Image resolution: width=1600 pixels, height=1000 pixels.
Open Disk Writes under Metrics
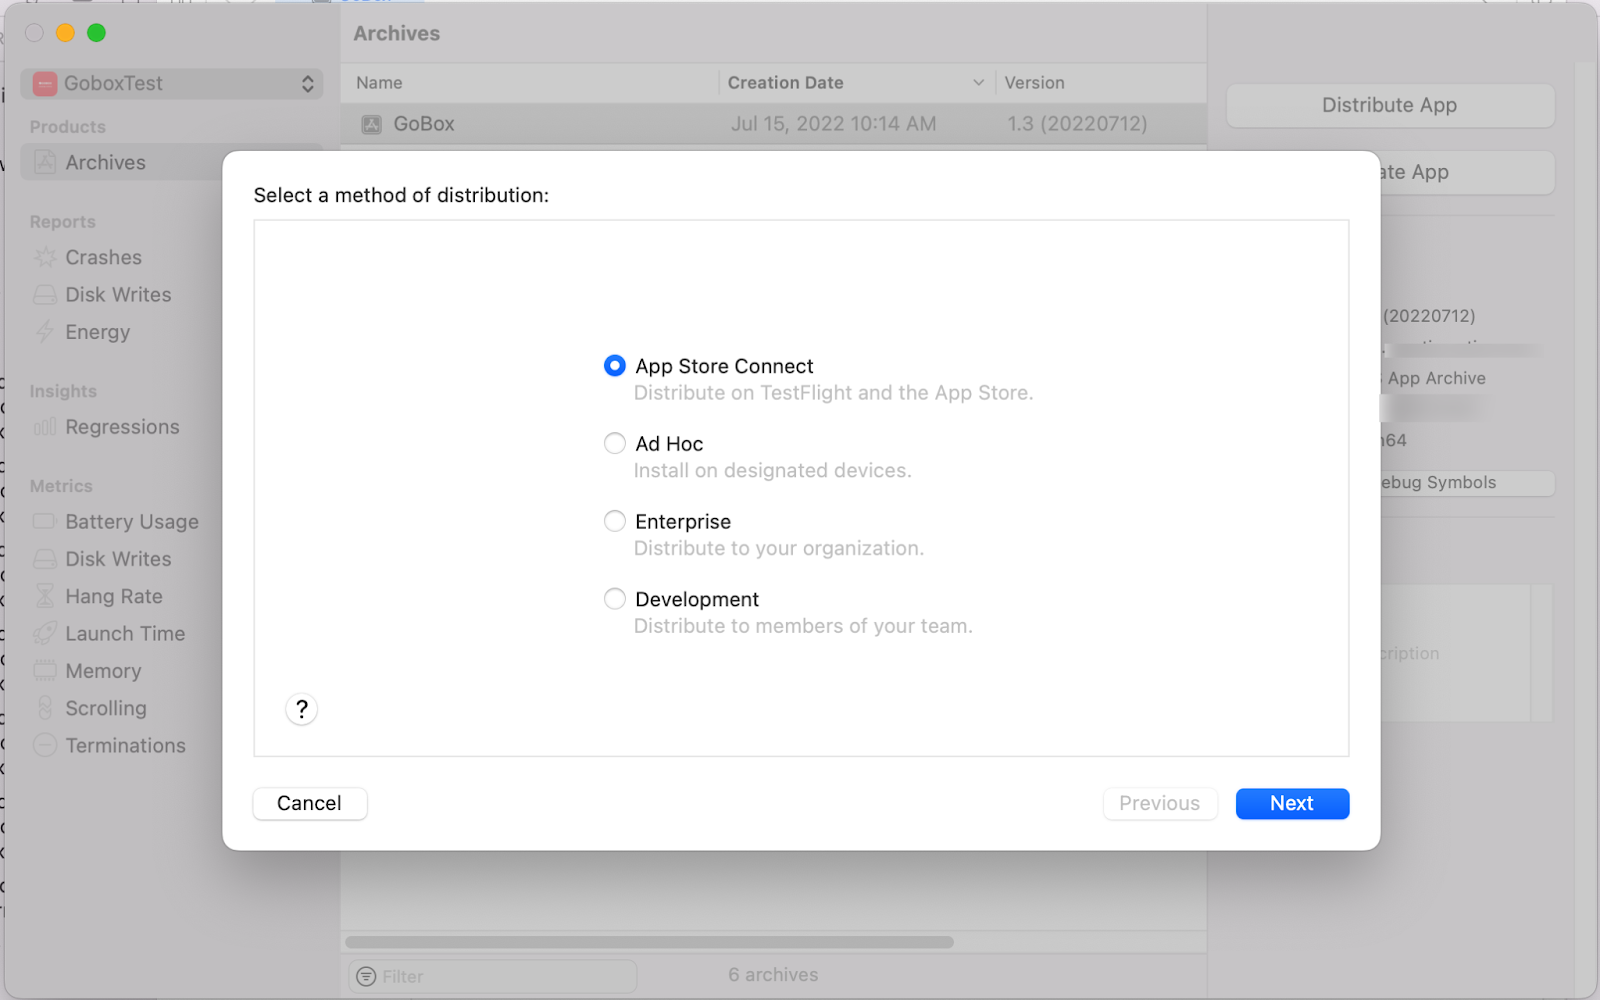[x=118, y=559]
